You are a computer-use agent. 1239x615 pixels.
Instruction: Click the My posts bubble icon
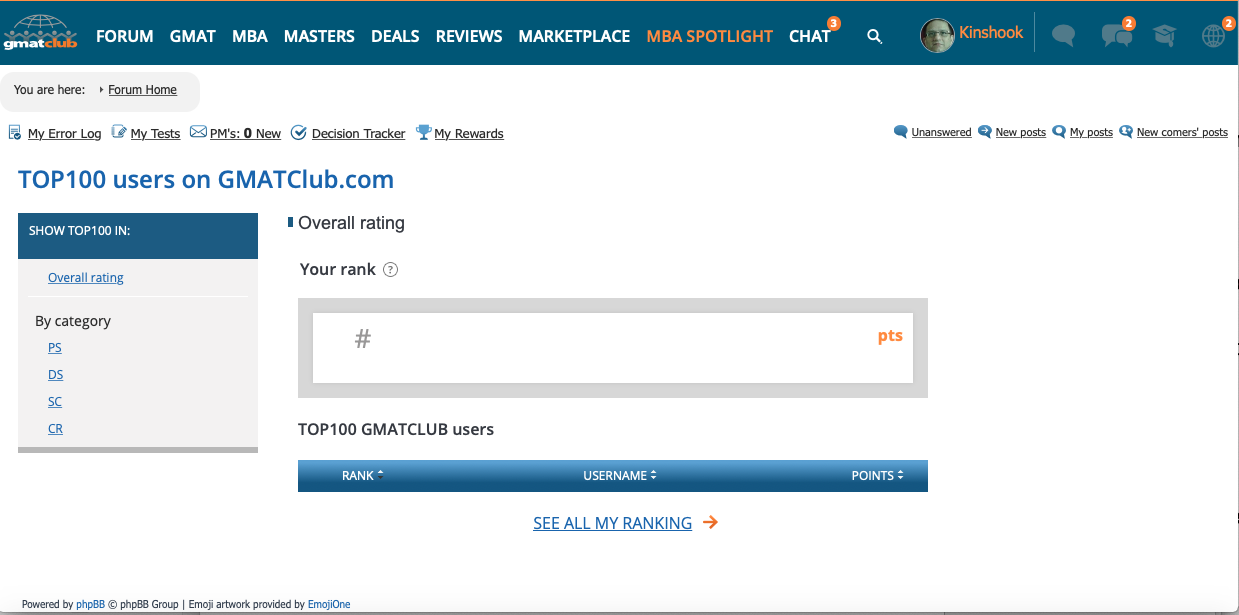(x=1059, y=131)
